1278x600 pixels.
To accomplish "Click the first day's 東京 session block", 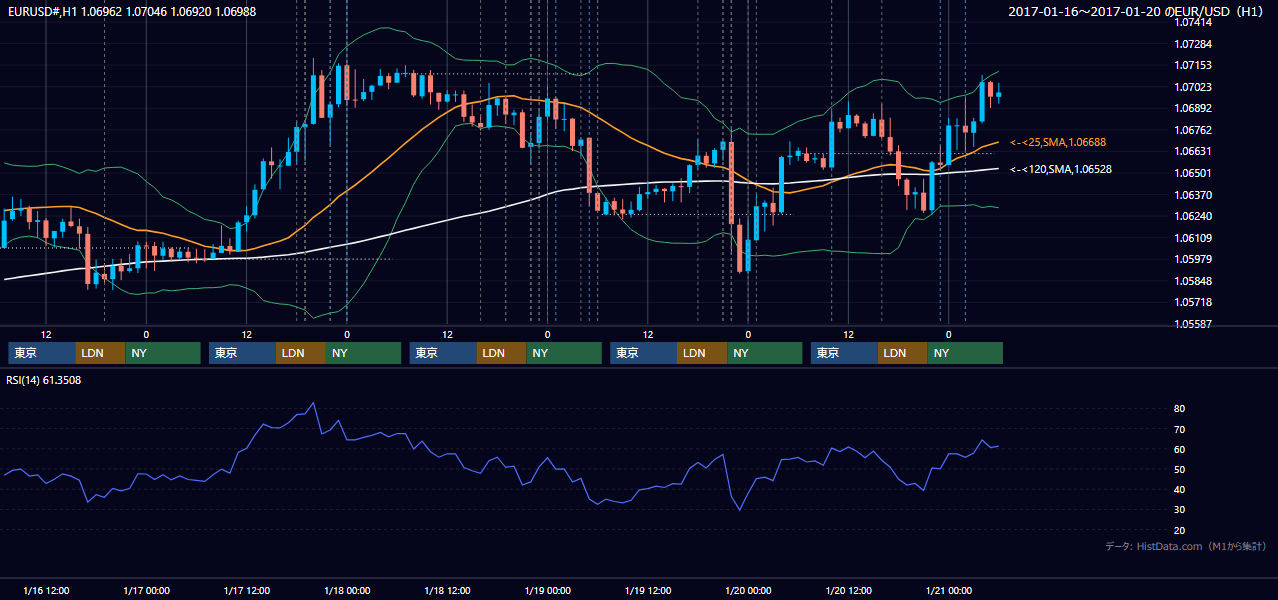I will [42, 353].
